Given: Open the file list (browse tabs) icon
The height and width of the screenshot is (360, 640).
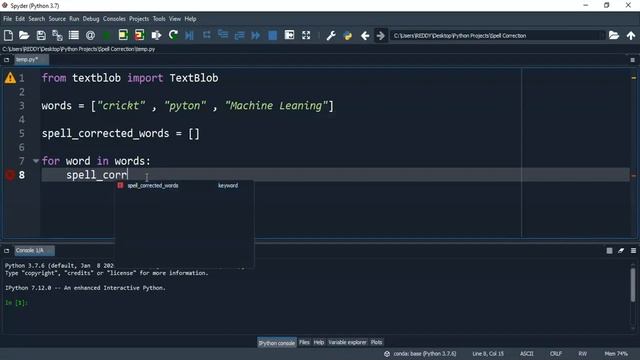Looking at the screenshot, I should (74, 36).
